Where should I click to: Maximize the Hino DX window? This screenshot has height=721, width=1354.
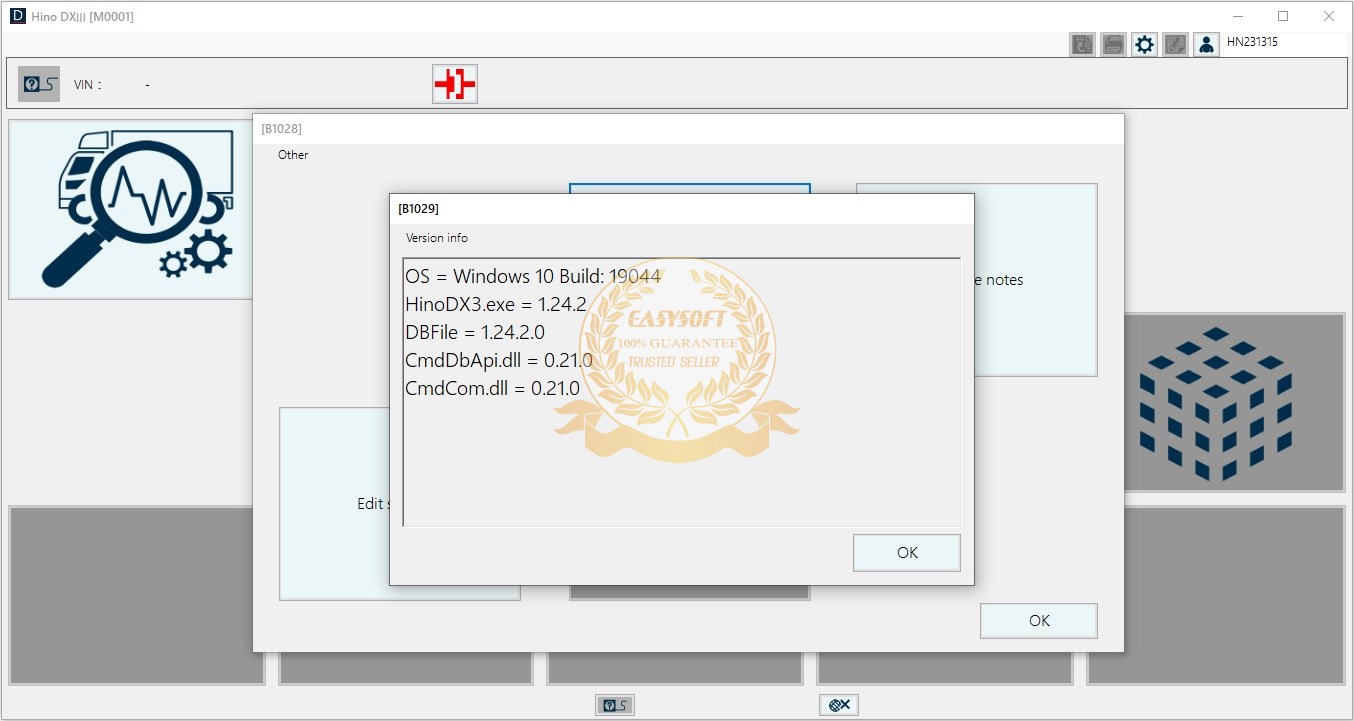1283,16
